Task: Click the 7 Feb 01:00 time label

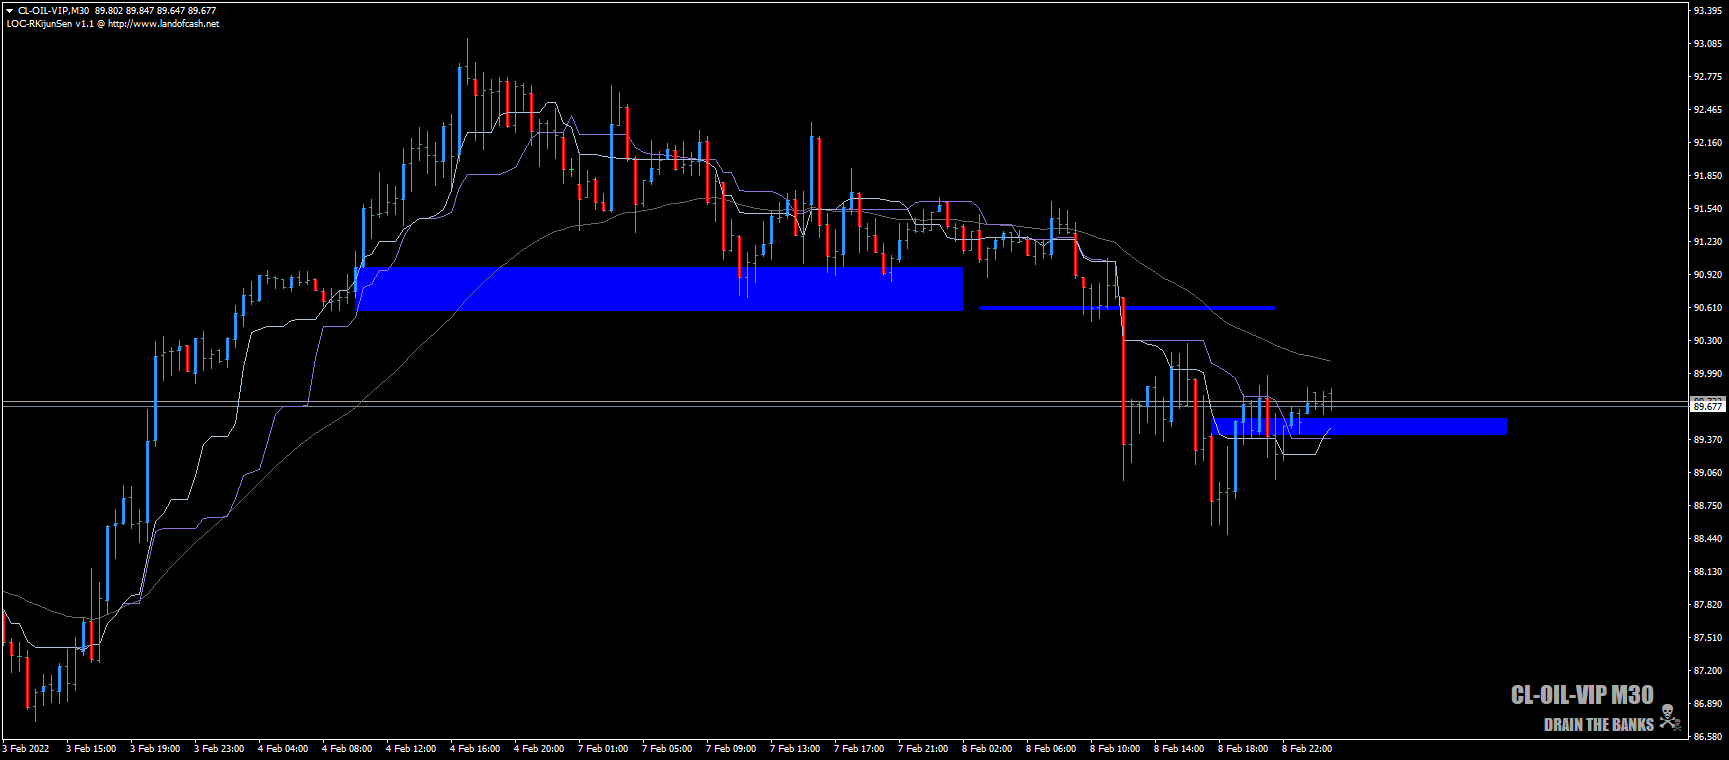Action: tap(603, 749)
